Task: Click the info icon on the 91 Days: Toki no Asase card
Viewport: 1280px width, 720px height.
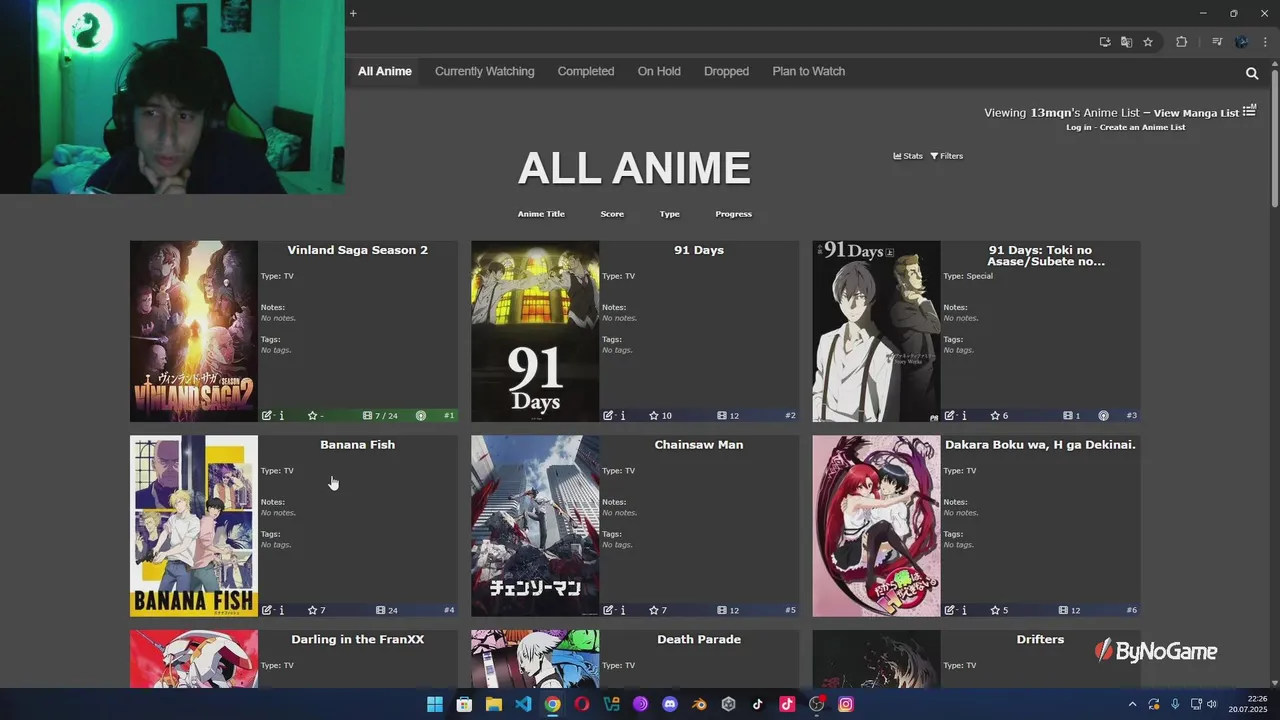Action: click(x=964, y=415)
